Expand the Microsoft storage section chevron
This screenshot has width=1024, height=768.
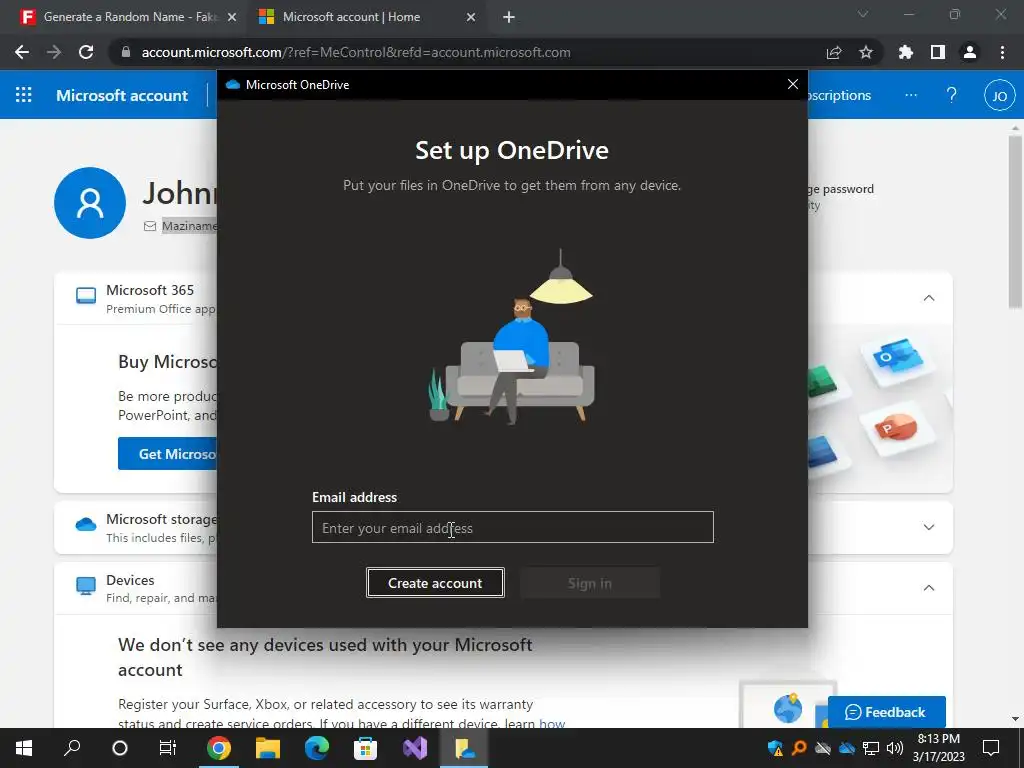[929, 527]
